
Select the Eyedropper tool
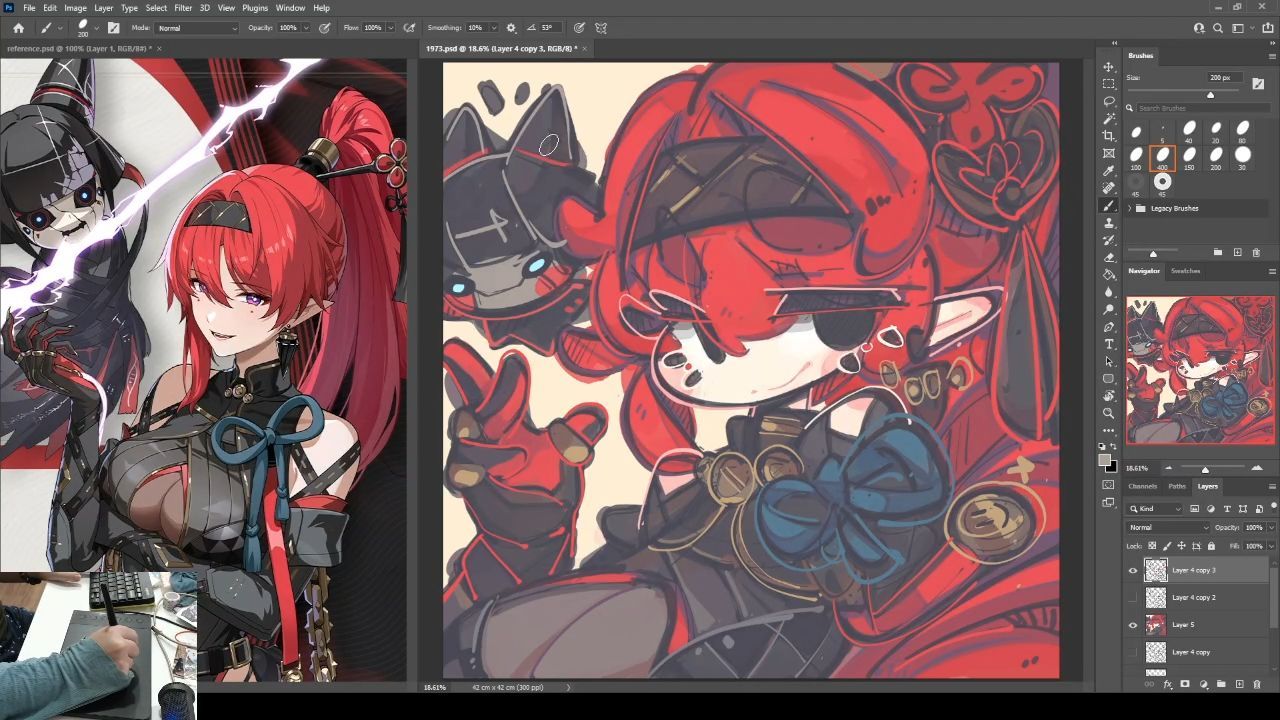tap(1108, 171)
